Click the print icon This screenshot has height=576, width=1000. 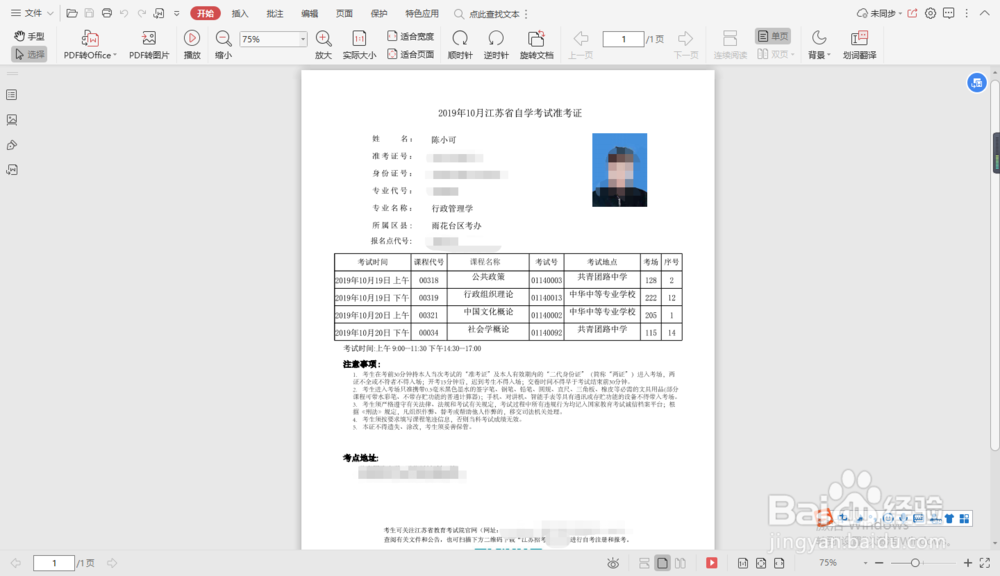pyautogui.click(x=107, y=13)
